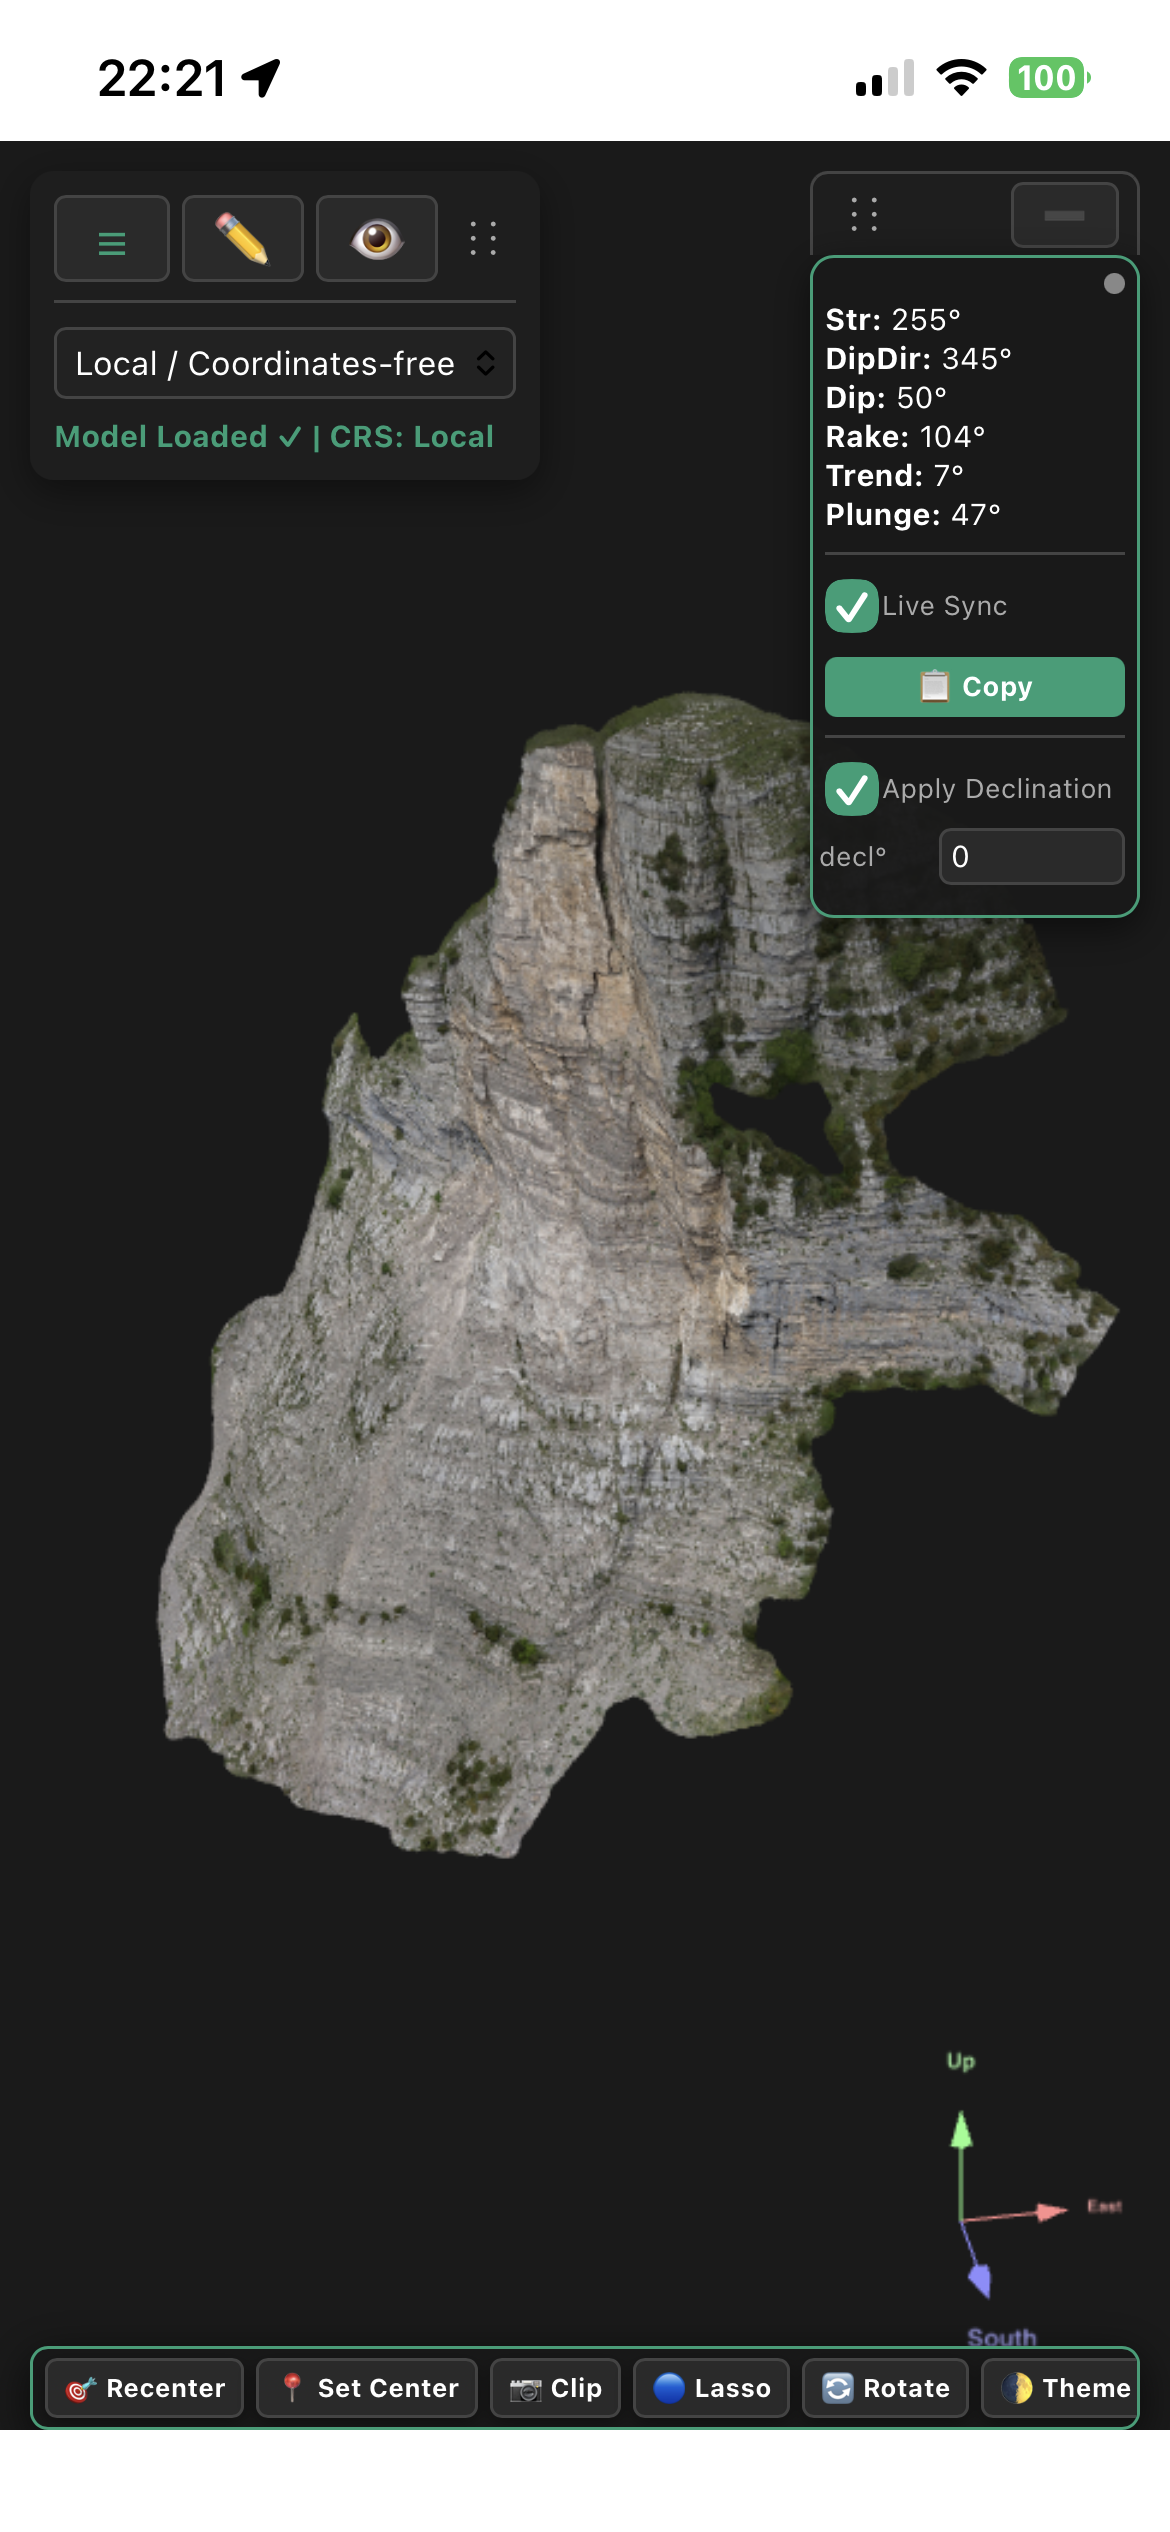Activate the Rotate tool
The image size is (1170, 2532).
click(885, 2388)
